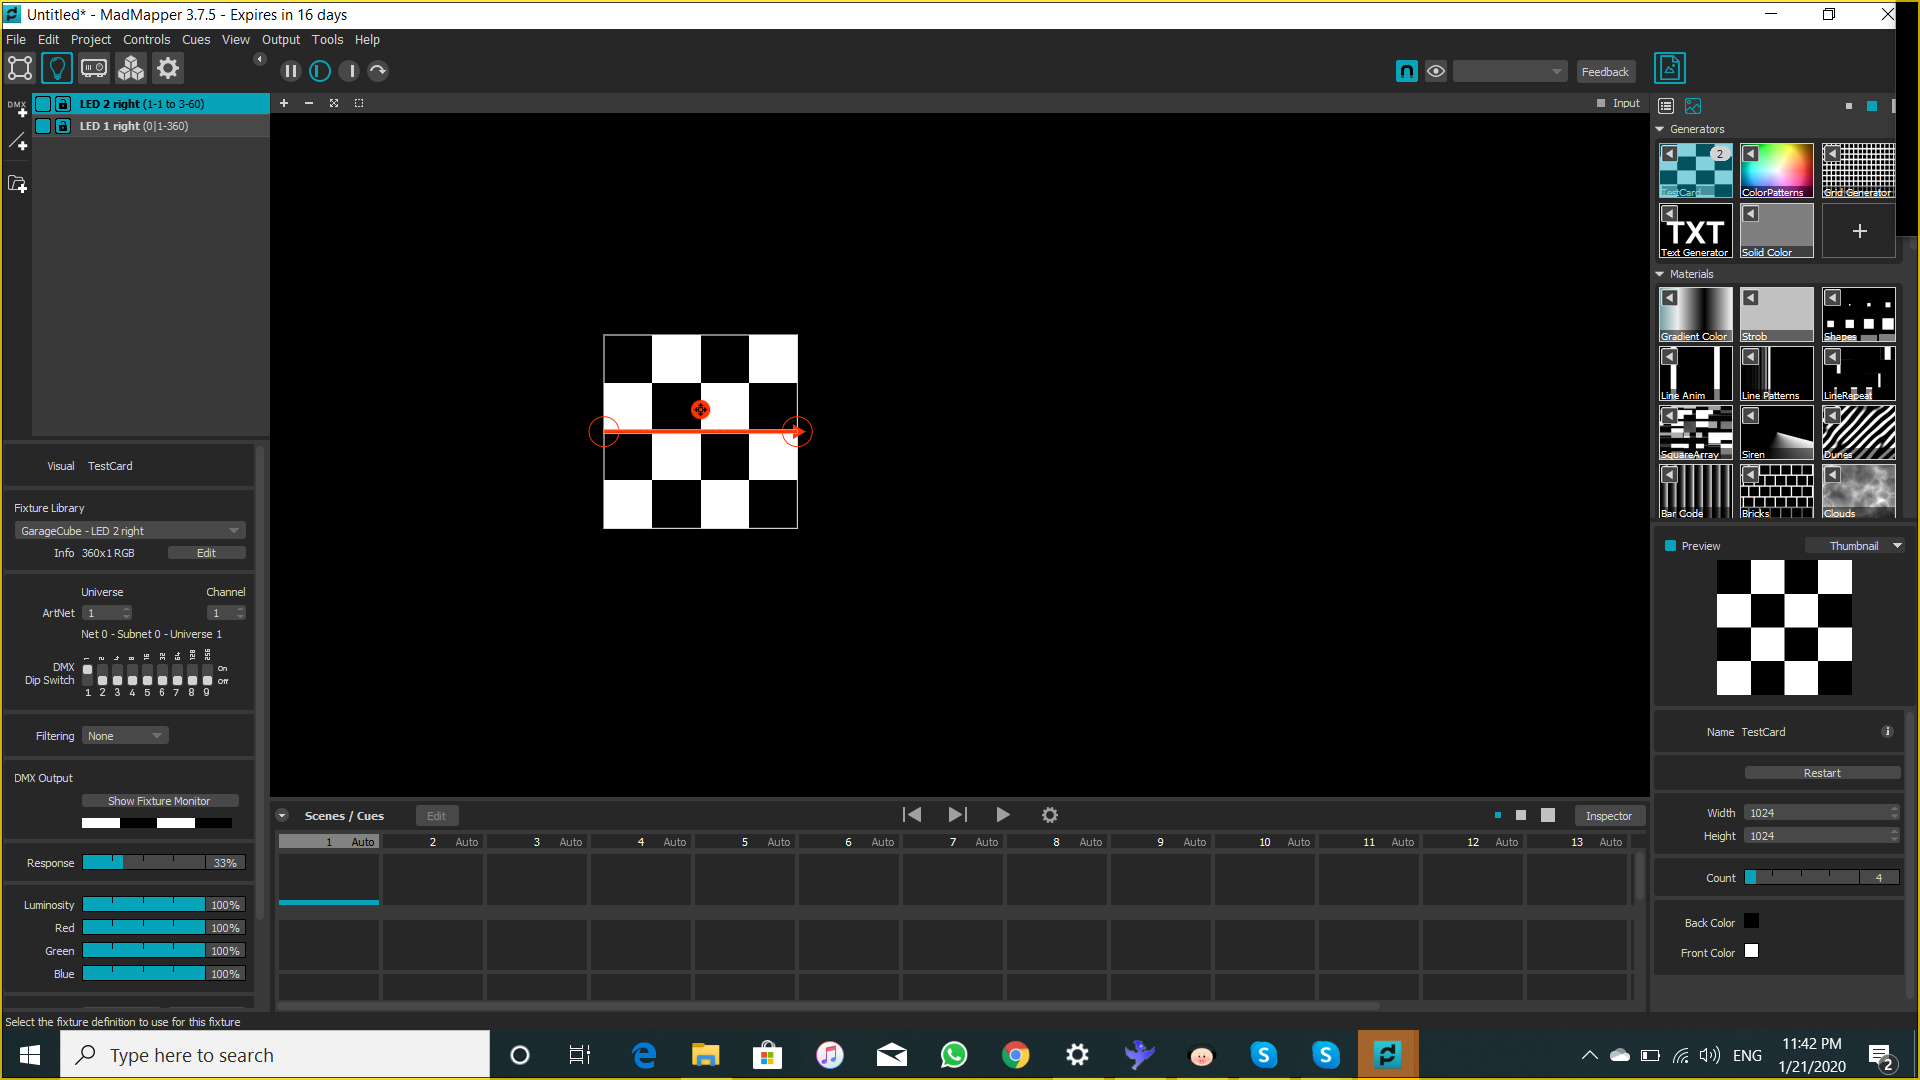Collapse the Scenes / Cues panel
This screenshot has width=1920, height=1080.
pos(283,816)
